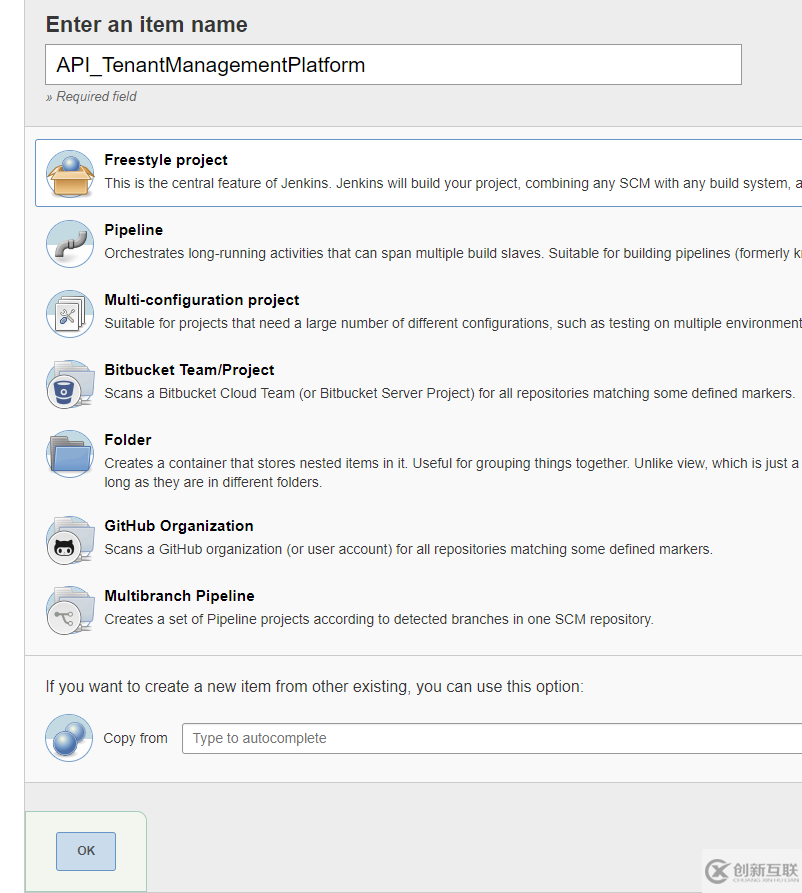The width and height of the screenshot is (802, 893).
Task: Click the 'Required field' hint text
Action: coord(91,97)
